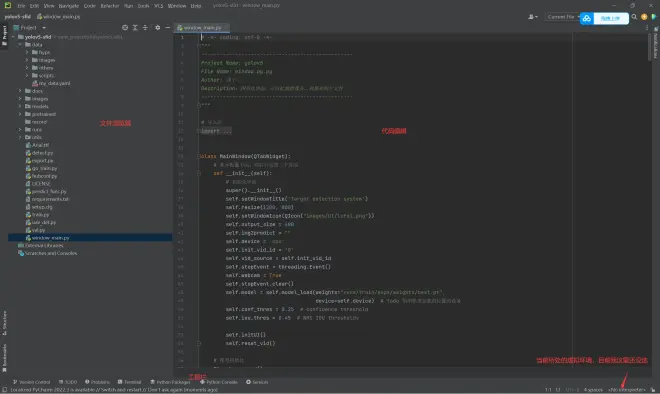Expand the hyps folder
Screen dimensions: 660x394
click(x=27, y=52)
